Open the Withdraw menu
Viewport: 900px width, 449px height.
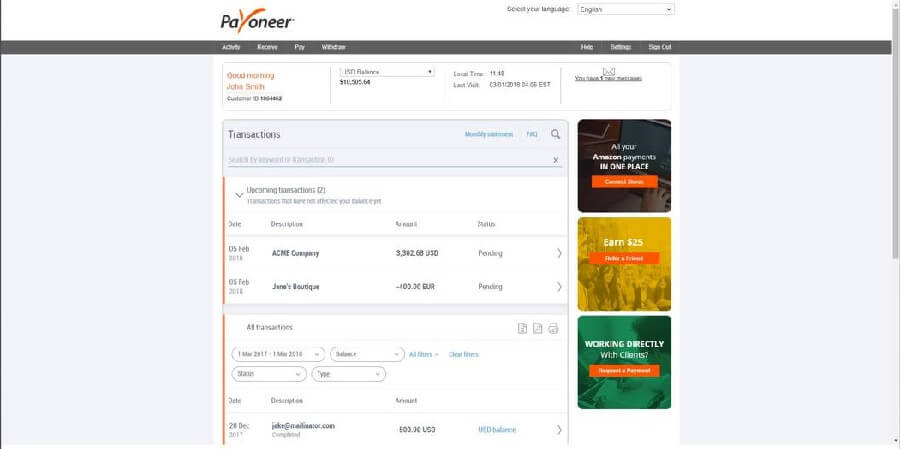pos(333,47)
